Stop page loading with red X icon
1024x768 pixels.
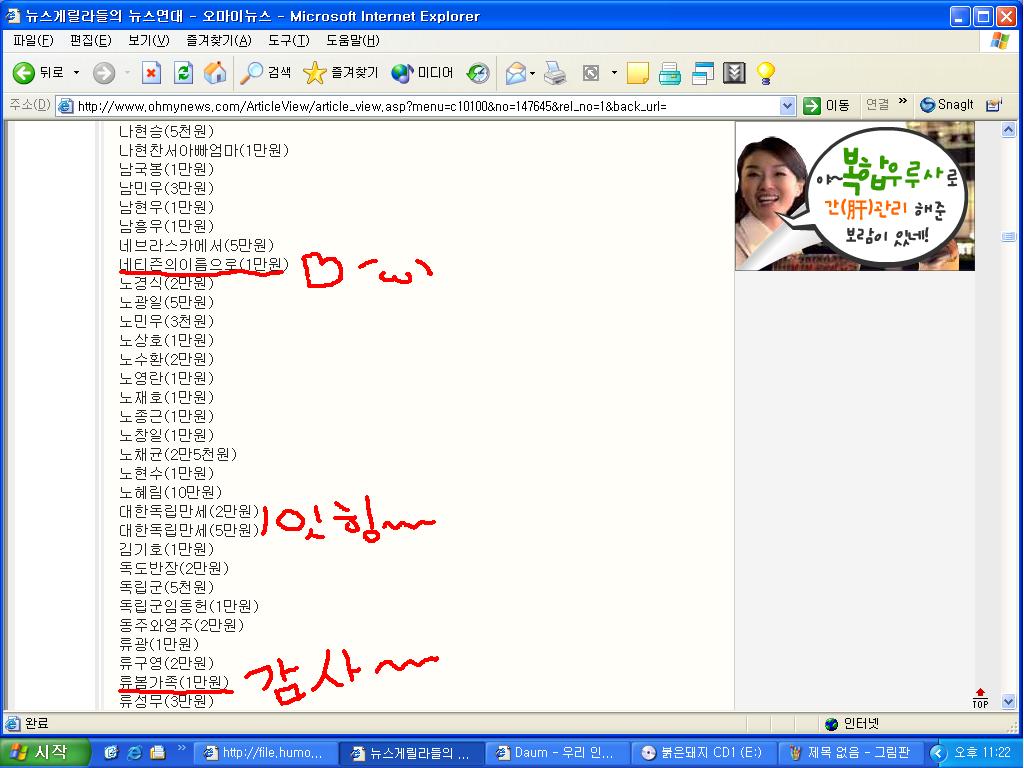tap(151, 72)
